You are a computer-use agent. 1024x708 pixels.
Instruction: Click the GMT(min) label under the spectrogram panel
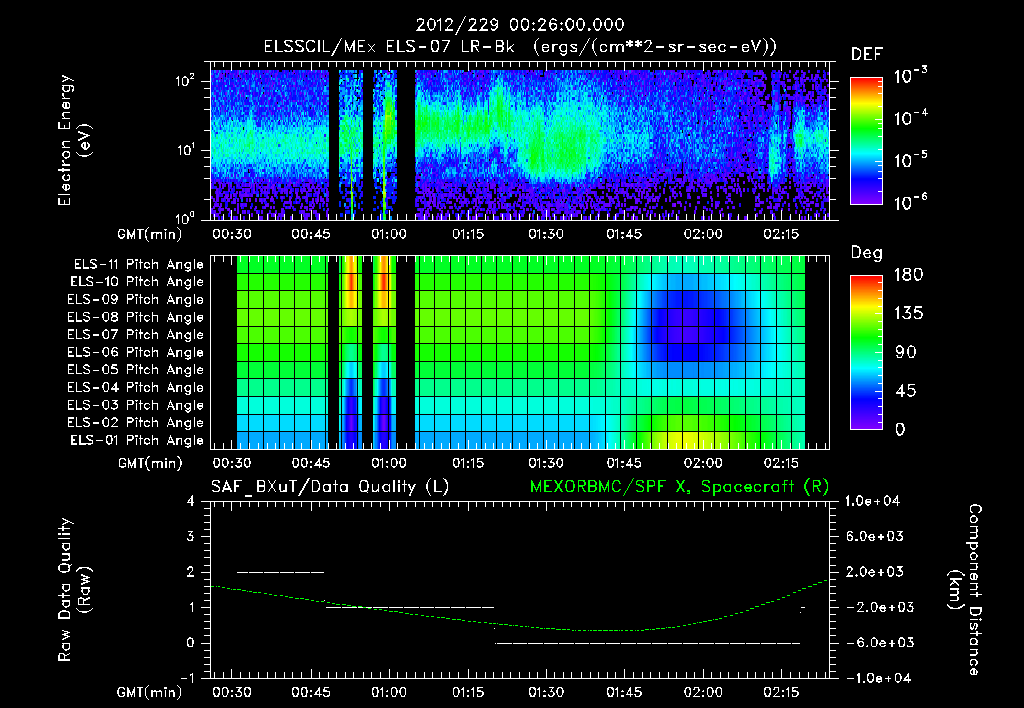[x=150, y=234]
